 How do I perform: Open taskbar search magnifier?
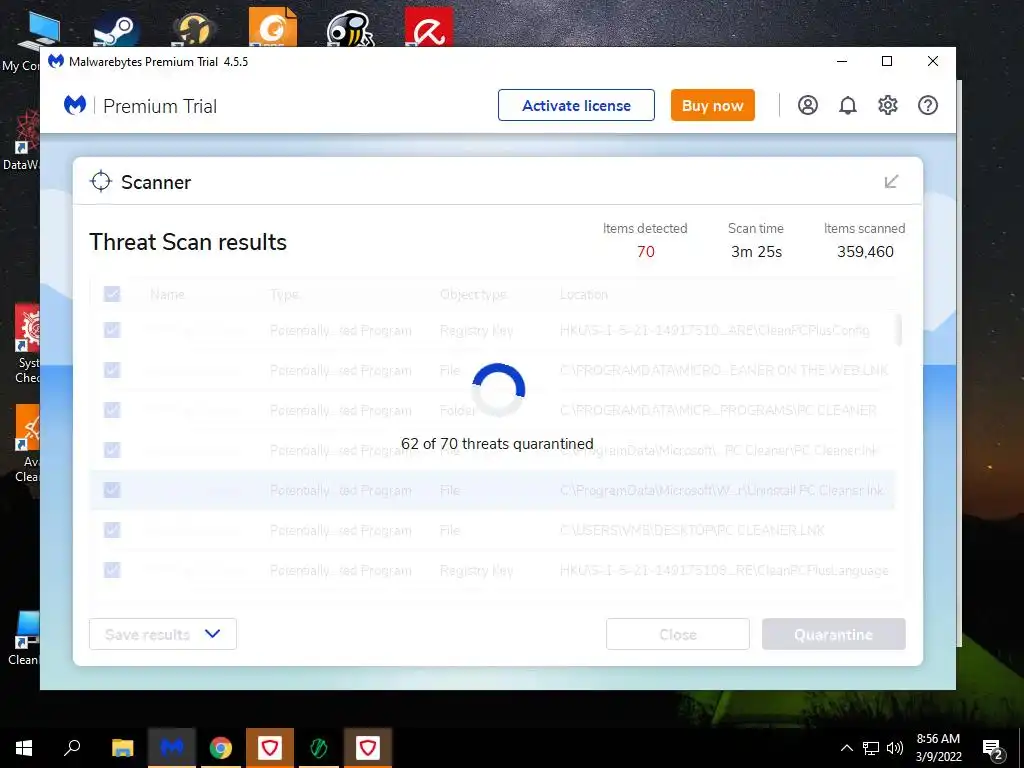(72, 748)
